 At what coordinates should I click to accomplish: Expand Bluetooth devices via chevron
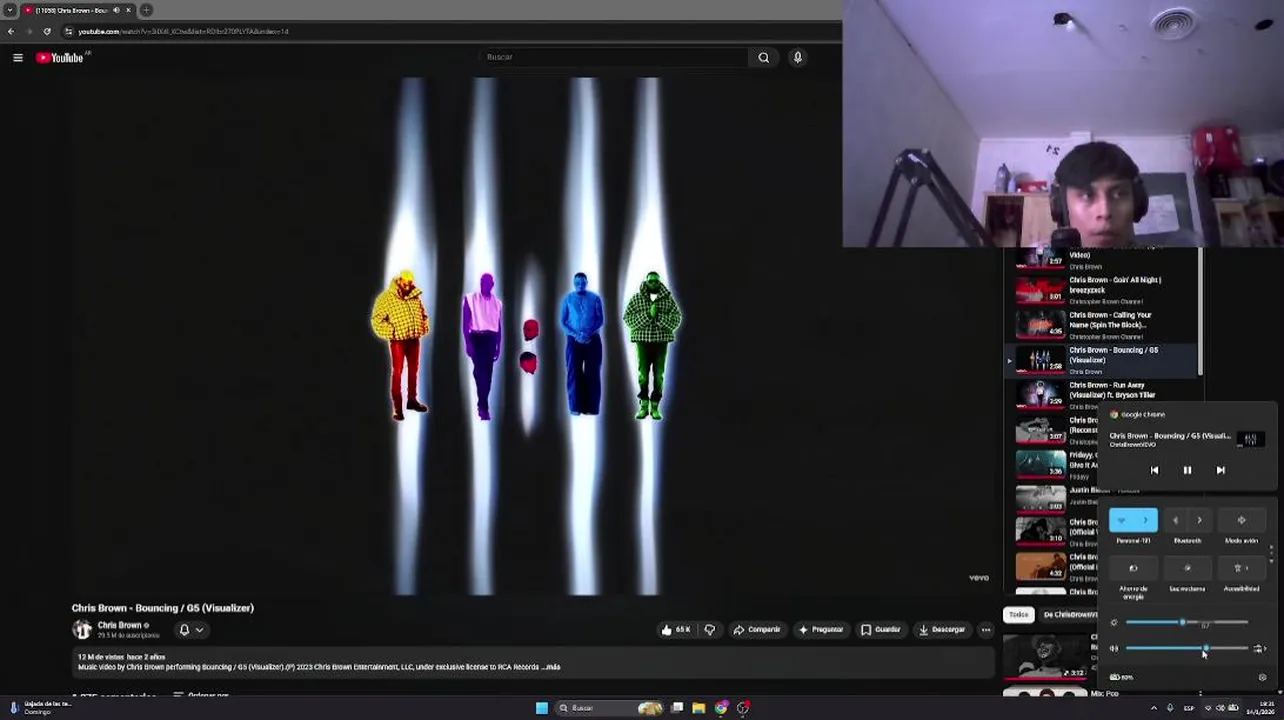click(x=1200, y=520)
